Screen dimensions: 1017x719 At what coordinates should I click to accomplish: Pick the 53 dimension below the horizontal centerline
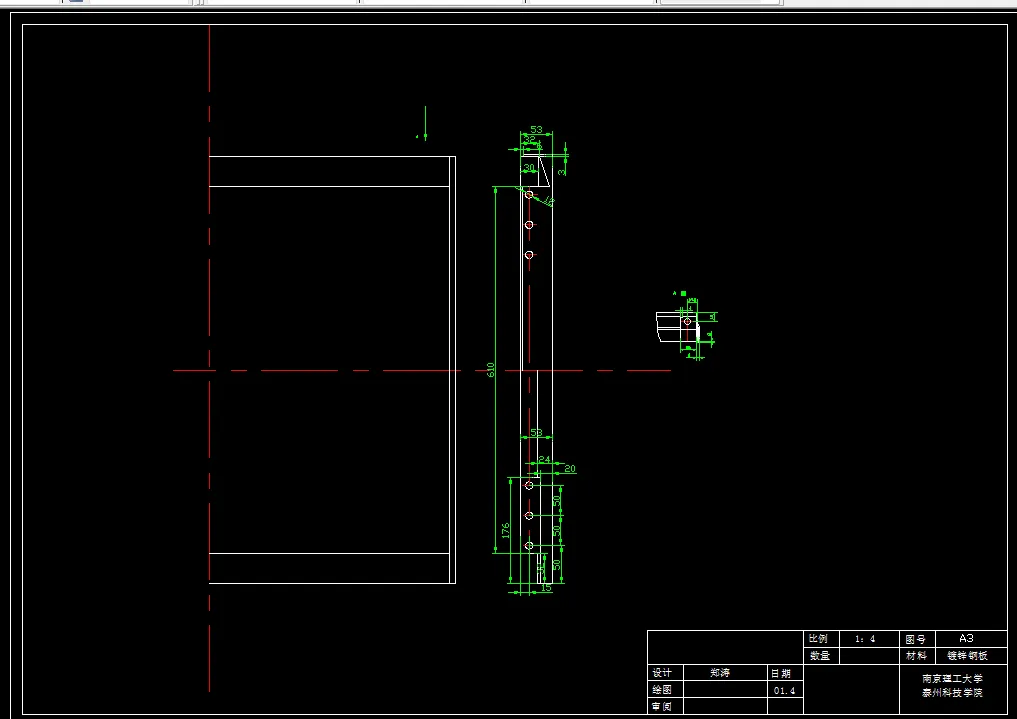point(536,432)
